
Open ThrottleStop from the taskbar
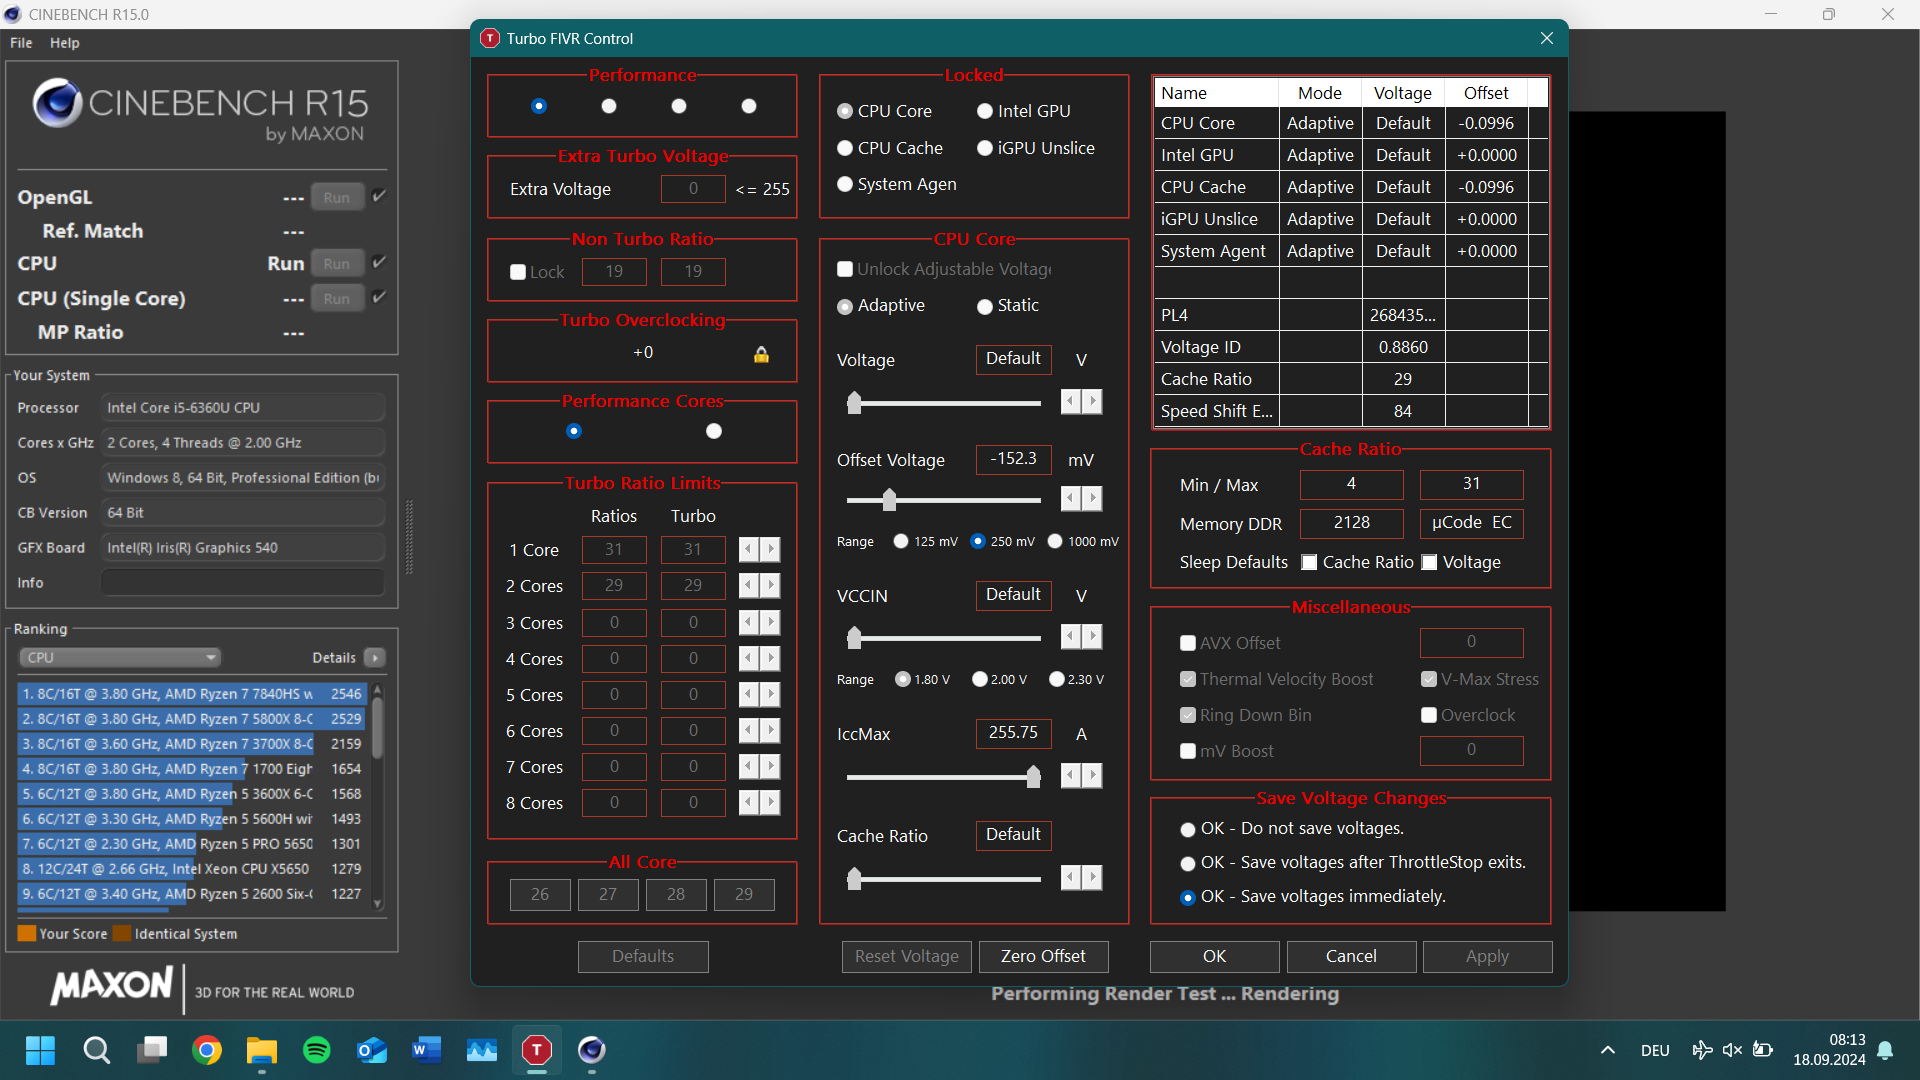point(536,1051)
